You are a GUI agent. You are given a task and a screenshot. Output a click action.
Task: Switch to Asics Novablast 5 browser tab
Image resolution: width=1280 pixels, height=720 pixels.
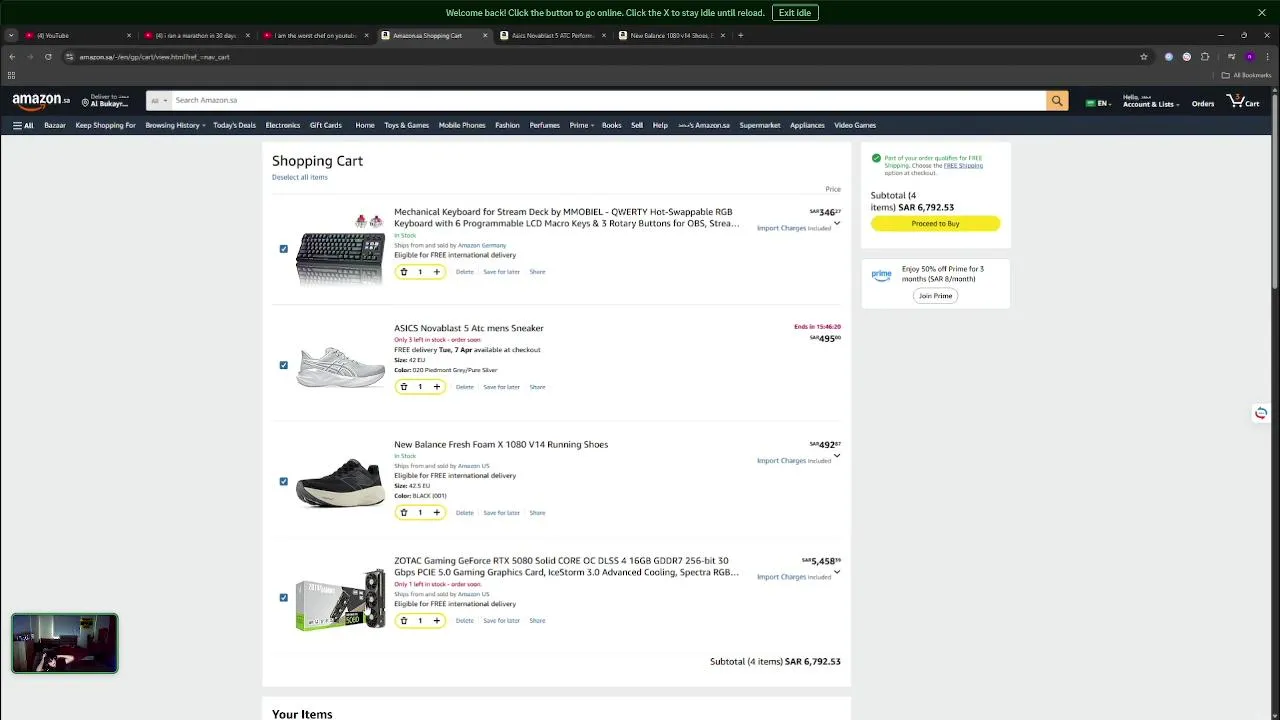pyautogui.click(x=553, y=35)
